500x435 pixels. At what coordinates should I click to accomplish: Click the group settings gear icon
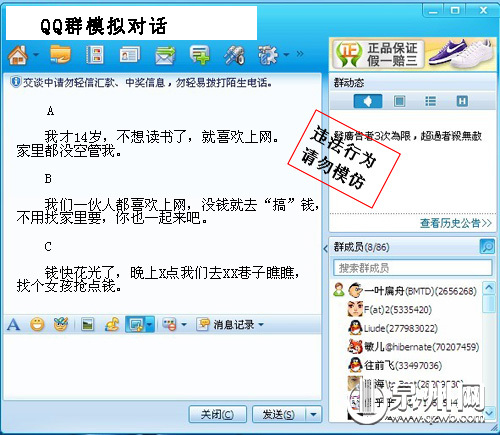pyautogui.click(x=268, y=55)
